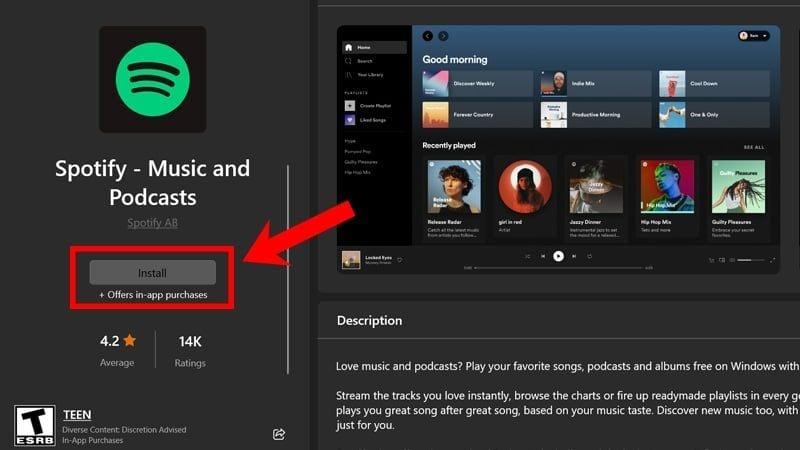Click forward arrow in Spotify preview

pyautogui.click(x=443, y=36)
